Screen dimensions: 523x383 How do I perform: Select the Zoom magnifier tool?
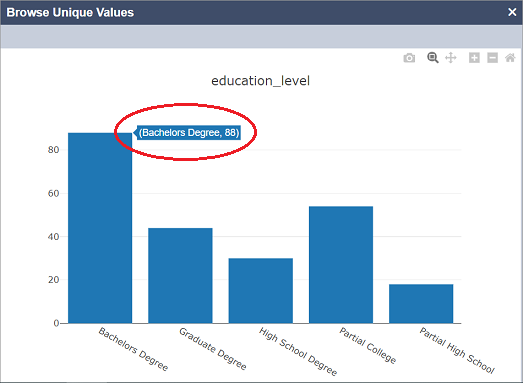(433, 58)
